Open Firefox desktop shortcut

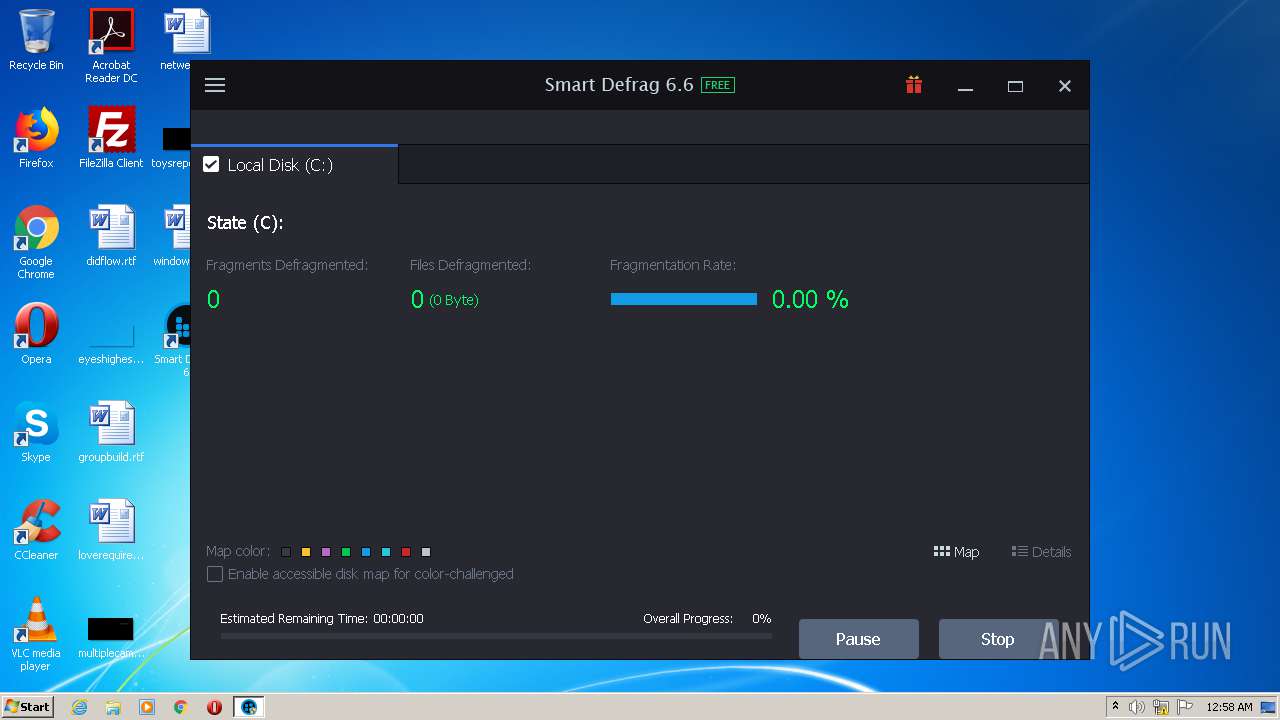pos(36,138)
